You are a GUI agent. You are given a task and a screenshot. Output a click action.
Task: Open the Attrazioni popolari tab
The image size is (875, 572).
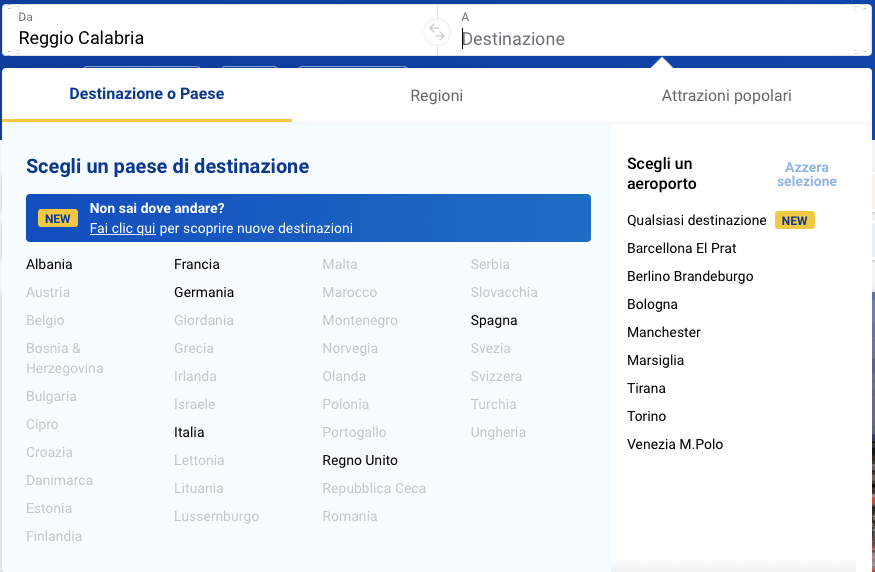click(726, 96)
